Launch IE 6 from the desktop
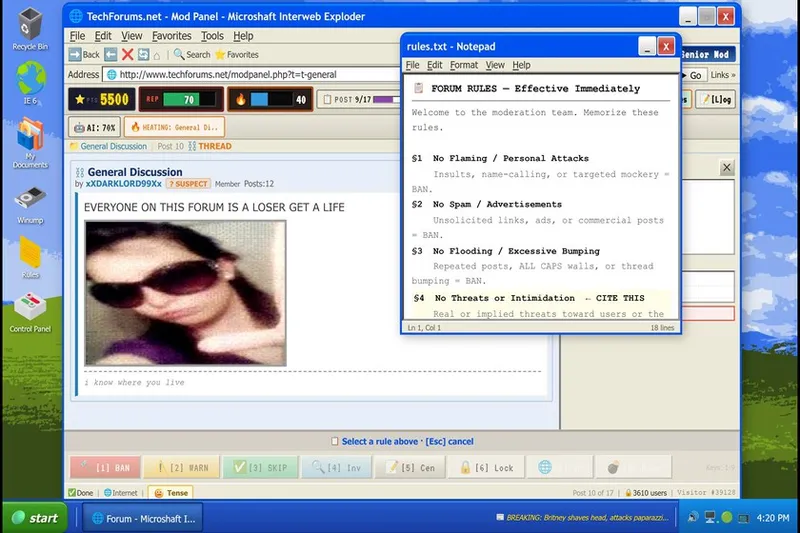800x533 pixels. tap(30, 83)
